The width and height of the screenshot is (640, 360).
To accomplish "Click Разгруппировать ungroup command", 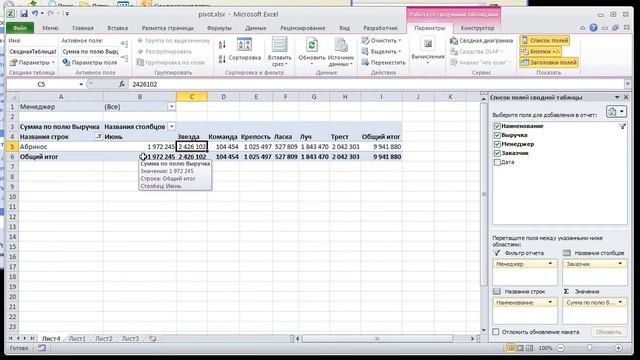I will tap(165, 51).
